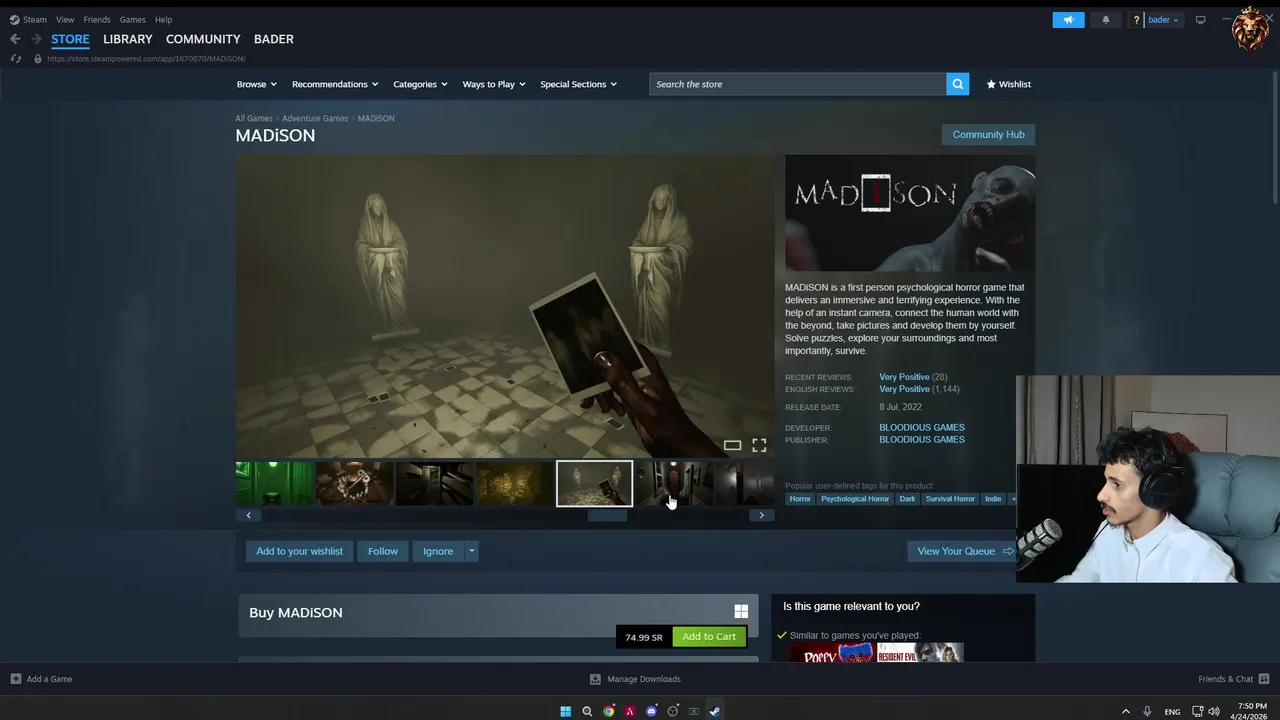Viewport: 1280px width, 720px height.
Task: Stop or reload the page with the address-bar icon
Action: click(x=15, y=59)
